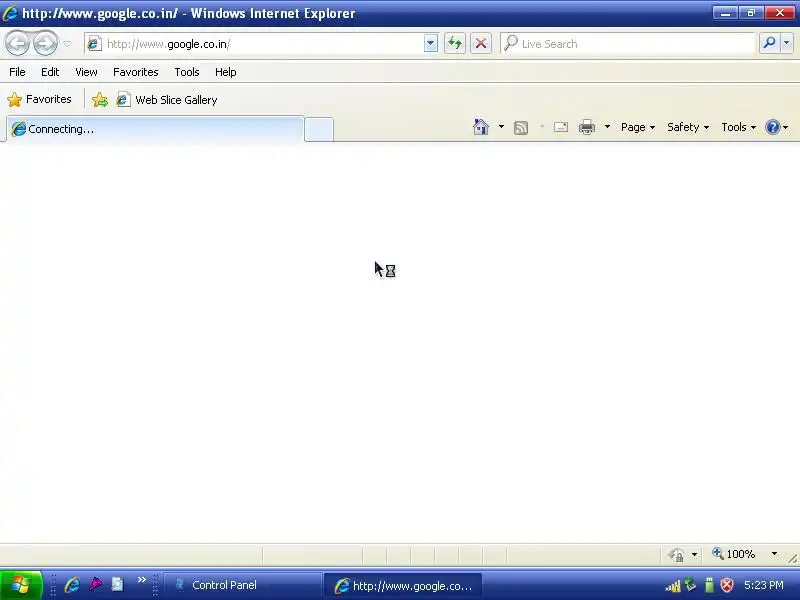Launch Internet Explorer from Quick Launch
Viewport: 800px width, 600px height.
tap(72, 585)
